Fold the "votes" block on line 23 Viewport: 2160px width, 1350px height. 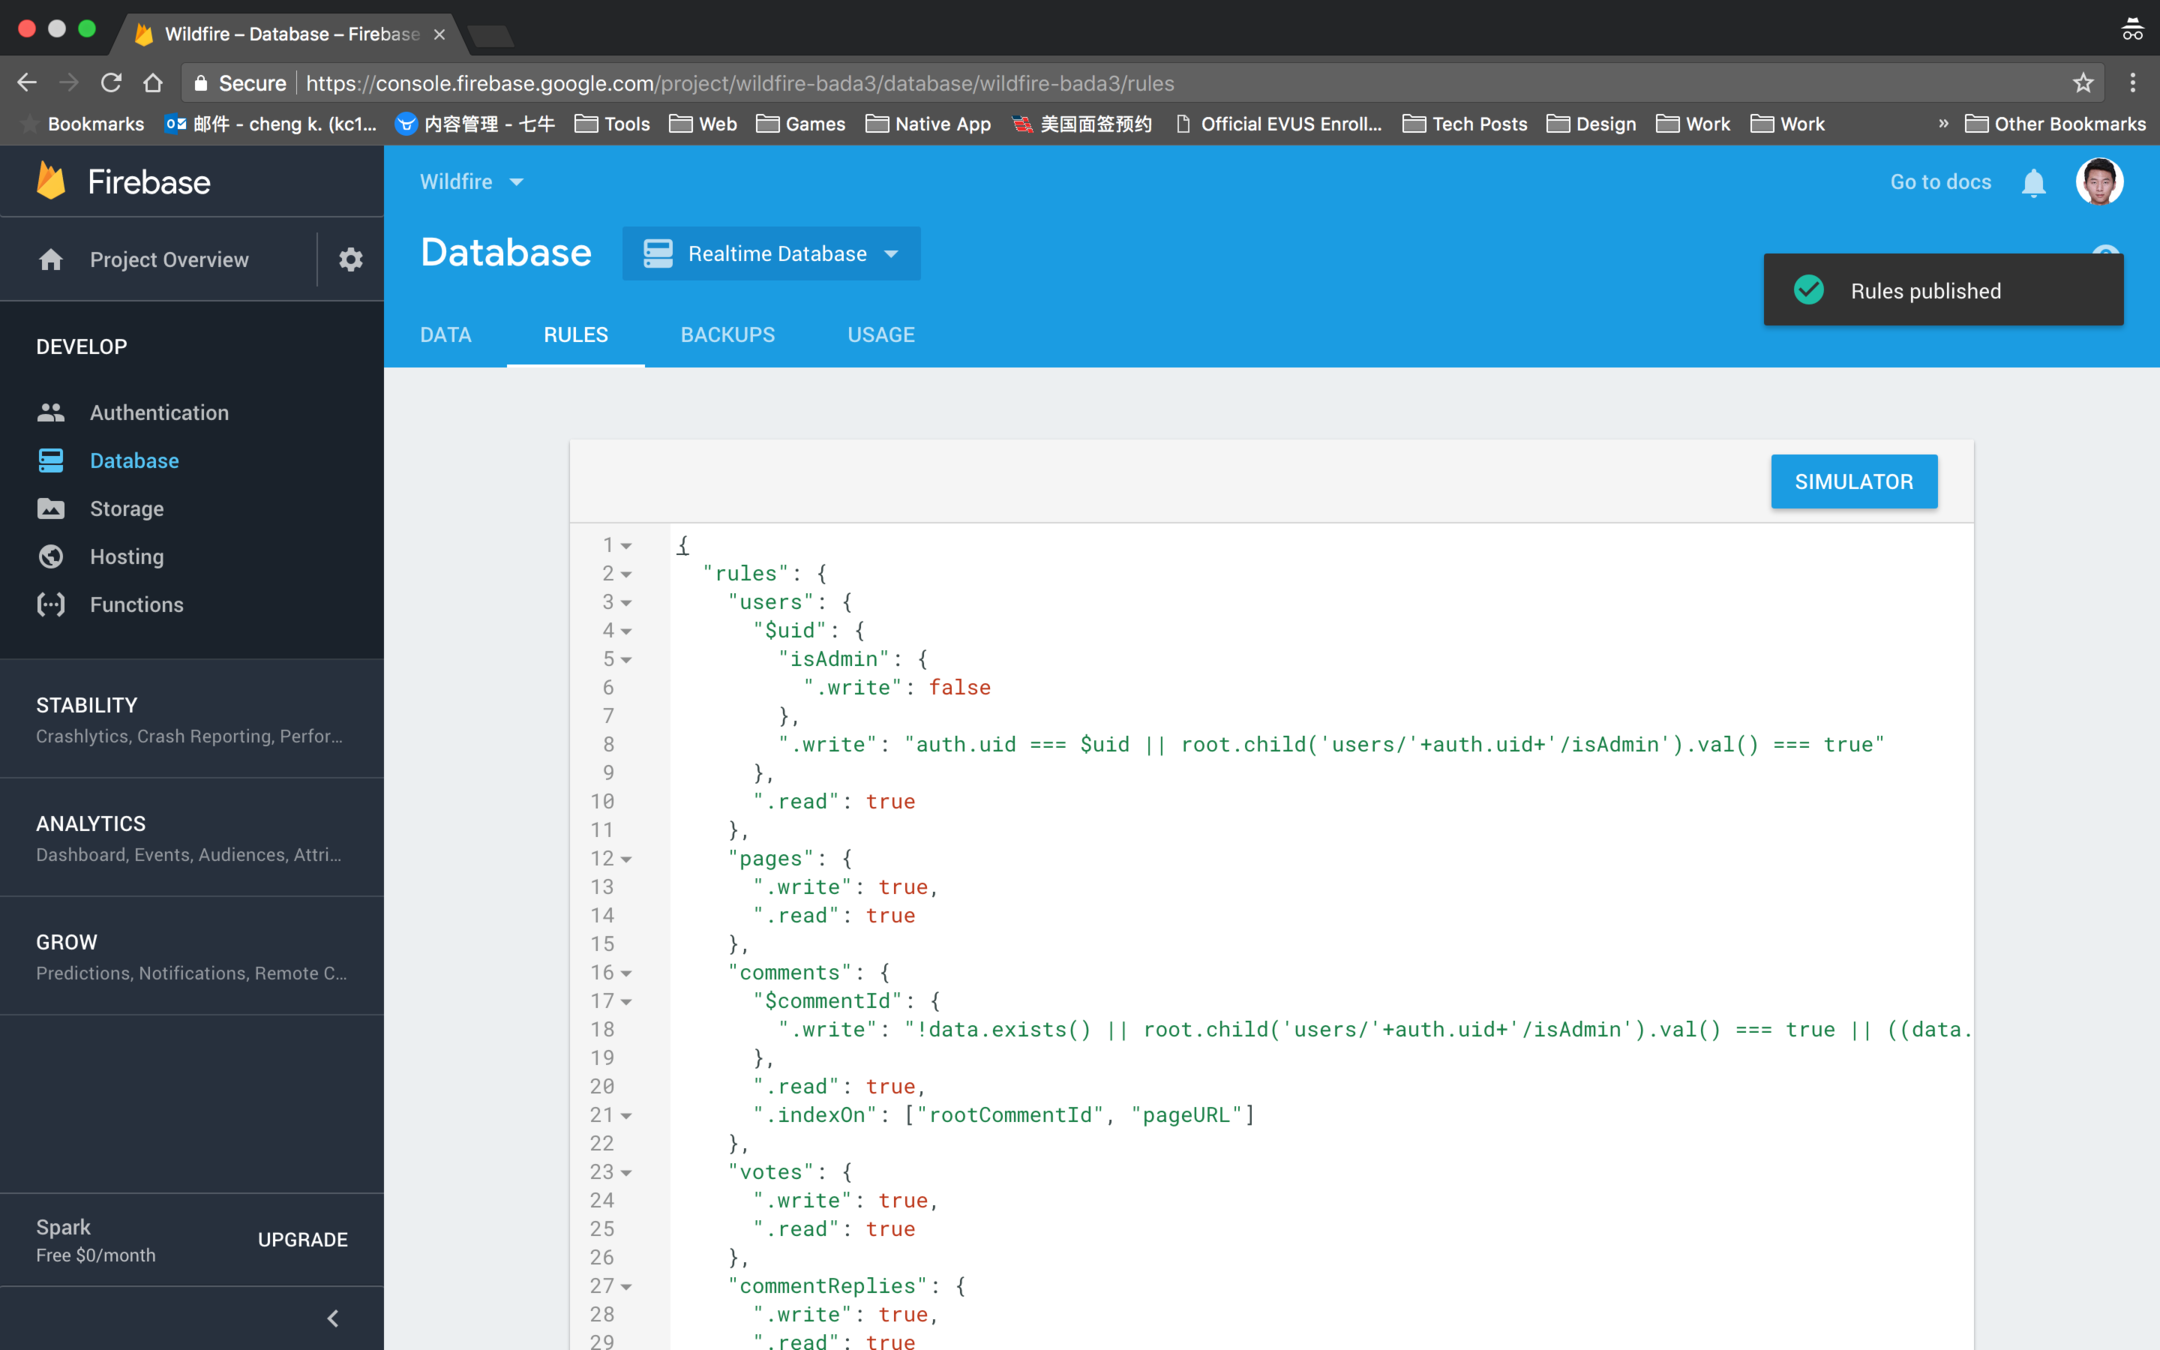[626, 1172]
